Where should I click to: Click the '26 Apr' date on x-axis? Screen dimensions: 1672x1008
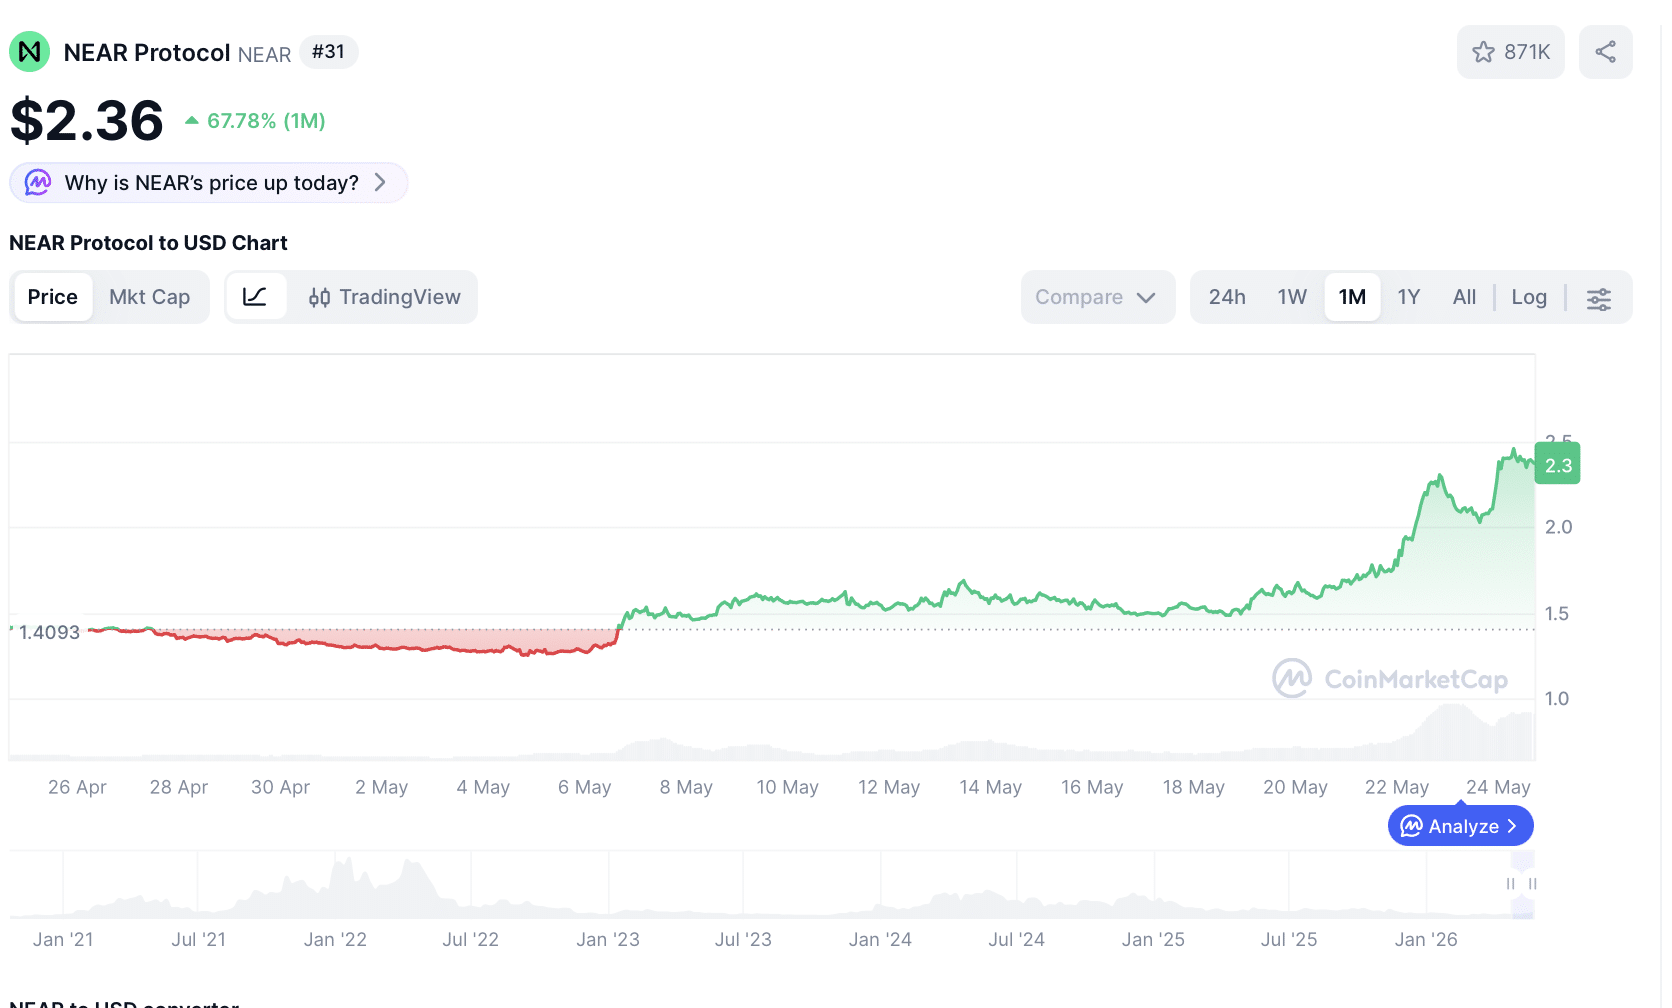click(77, 787)
